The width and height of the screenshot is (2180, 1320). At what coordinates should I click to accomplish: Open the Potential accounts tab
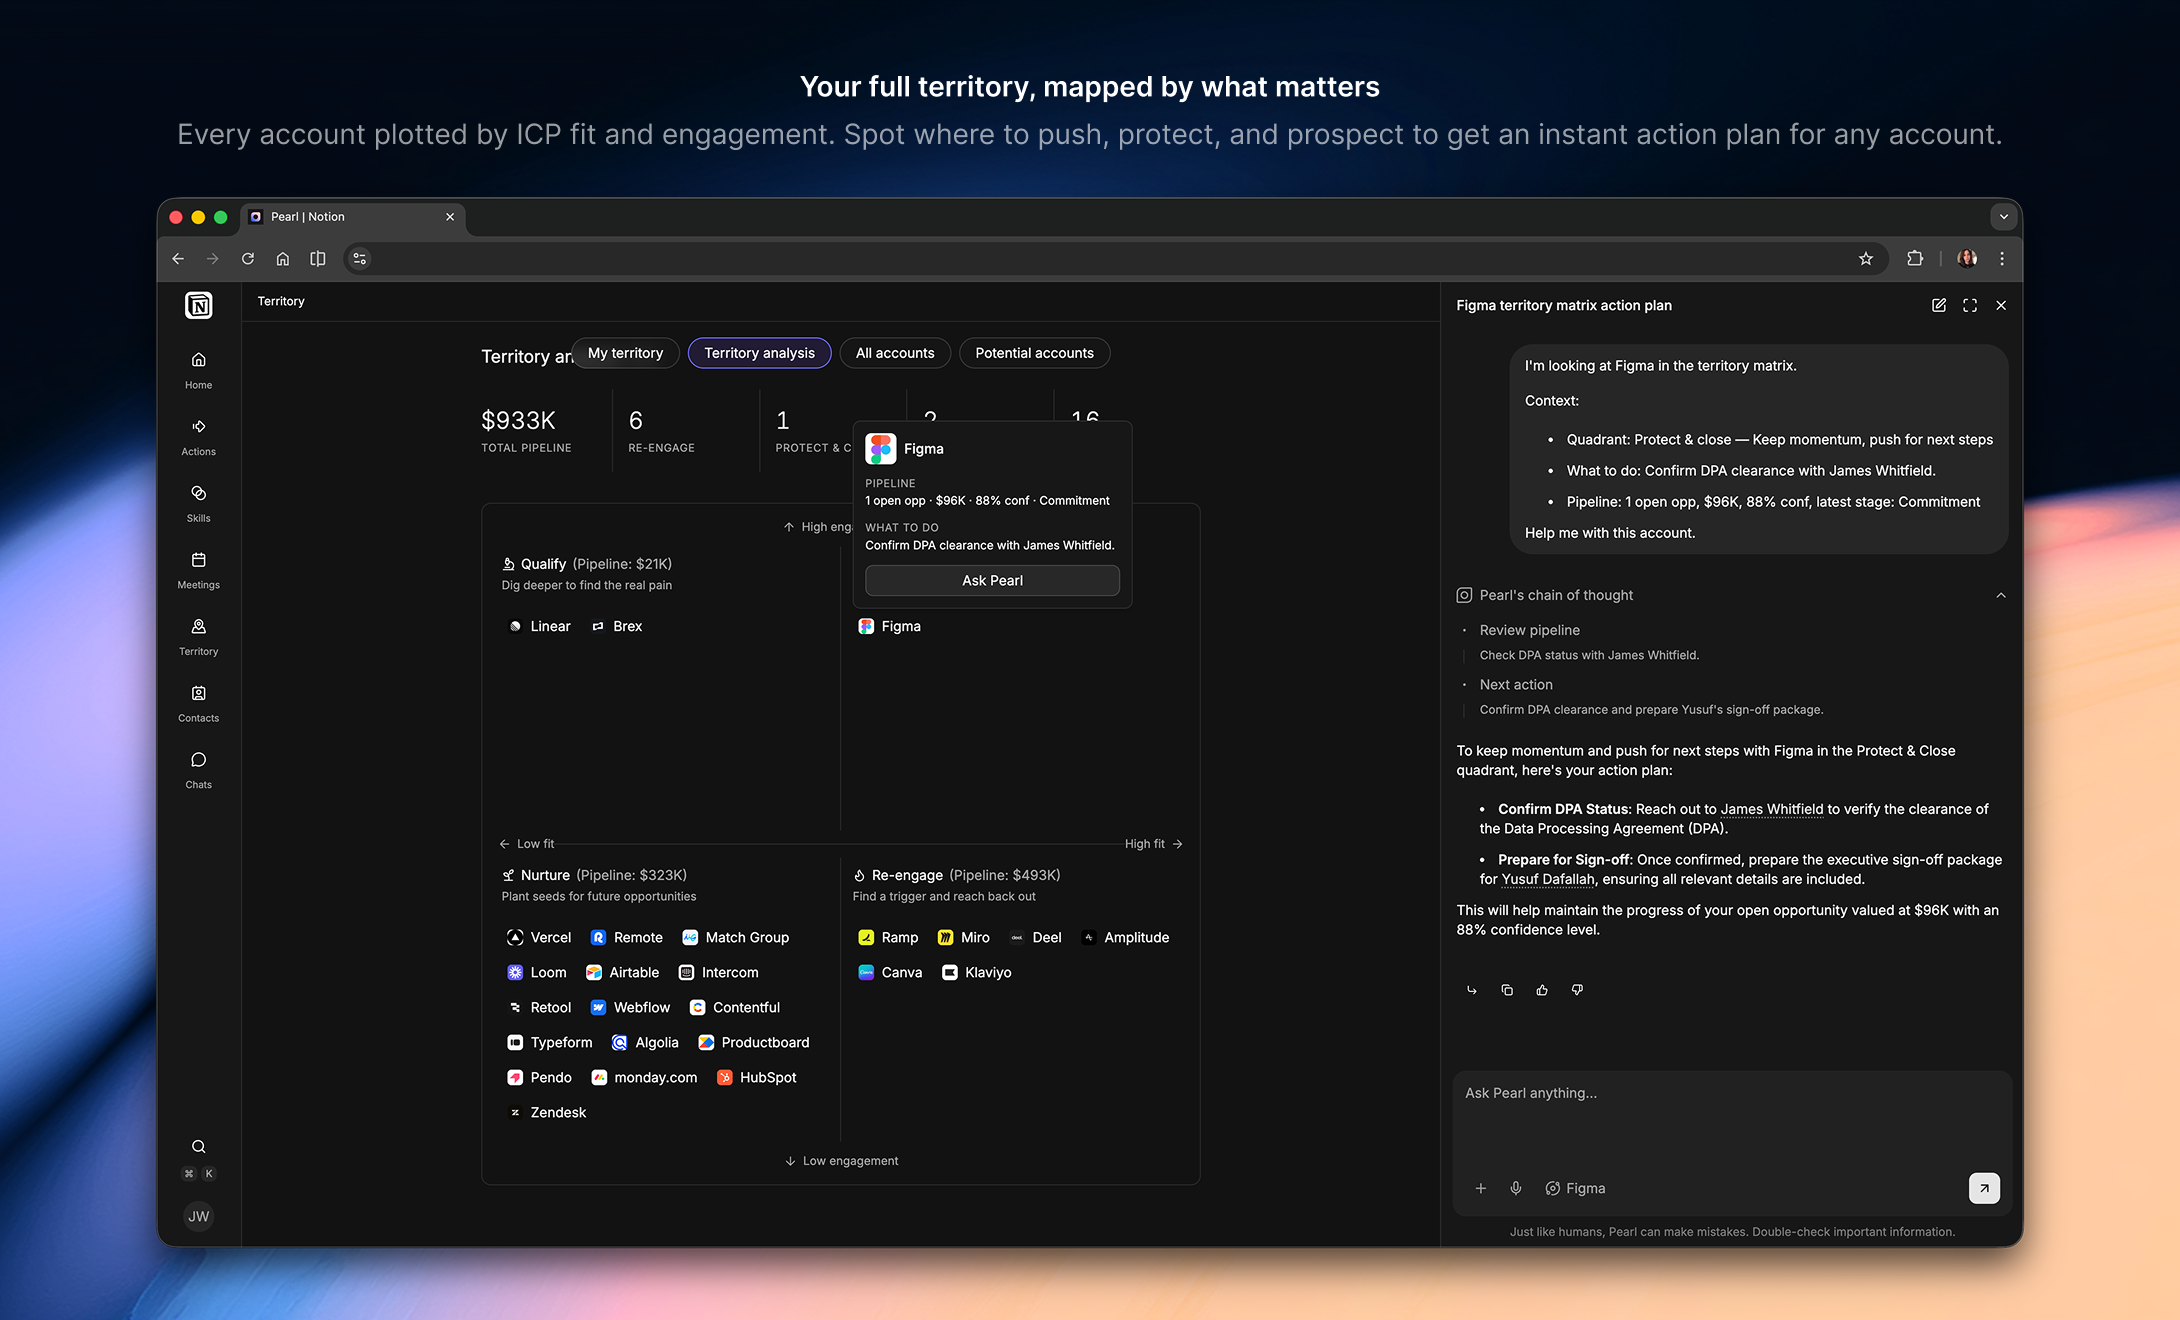pyautogui.click(x=1034, y=353)
